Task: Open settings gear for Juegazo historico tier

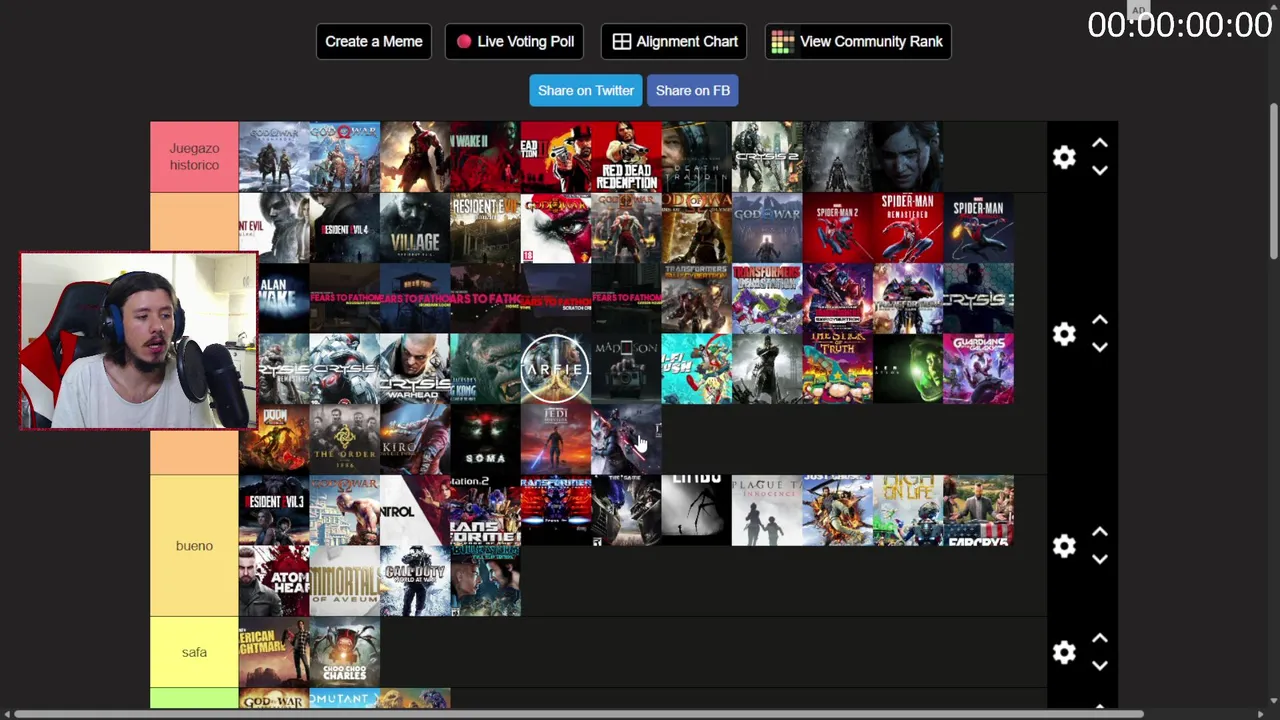Action: click(x=1064, y=157)
